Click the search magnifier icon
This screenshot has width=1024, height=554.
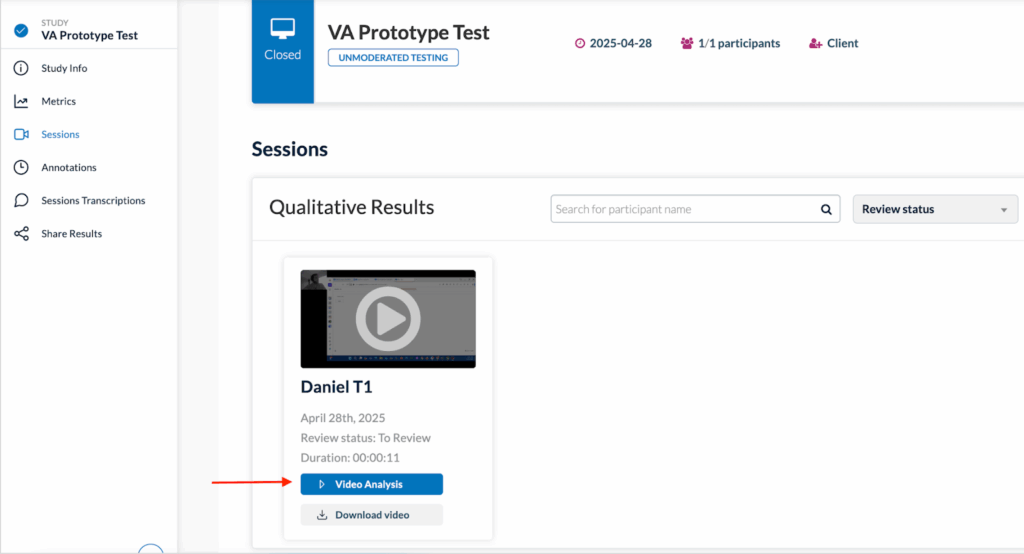826,209
